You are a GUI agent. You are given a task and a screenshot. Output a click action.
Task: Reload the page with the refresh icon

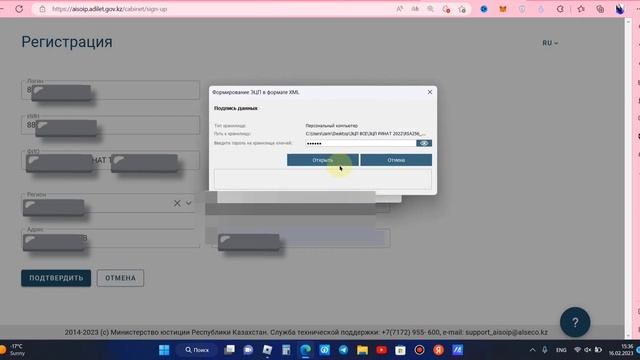[19, 9]
